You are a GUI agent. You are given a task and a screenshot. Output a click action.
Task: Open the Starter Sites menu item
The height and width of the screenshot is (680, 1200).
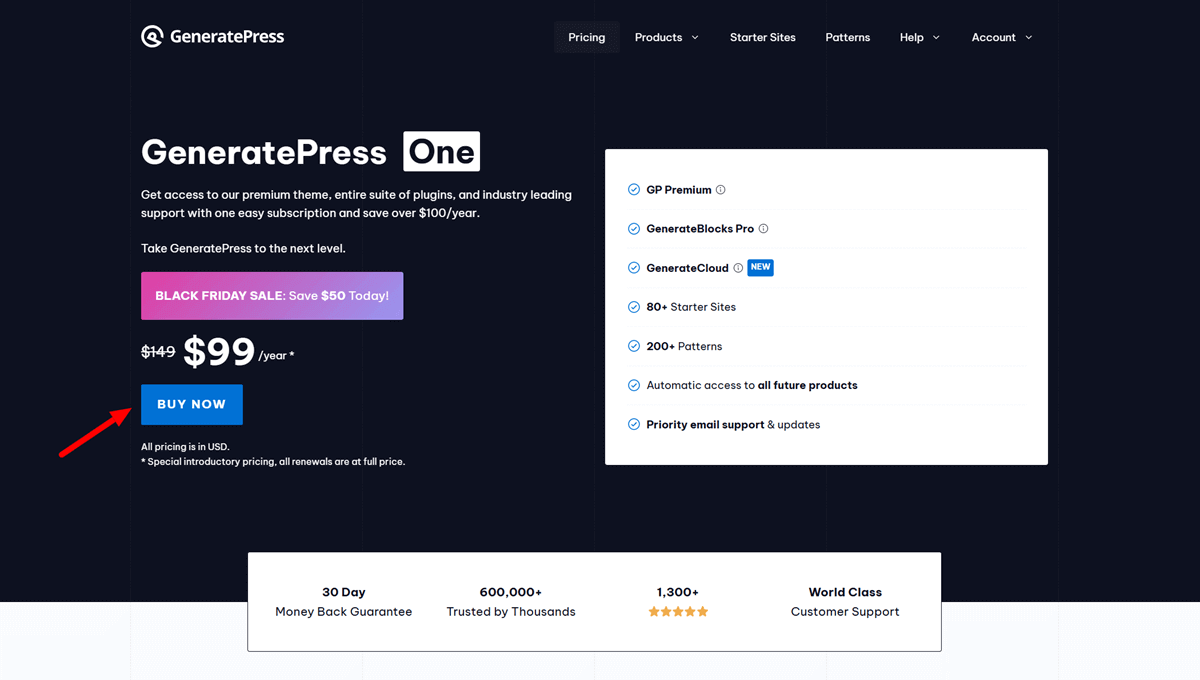tap(762, 37)
